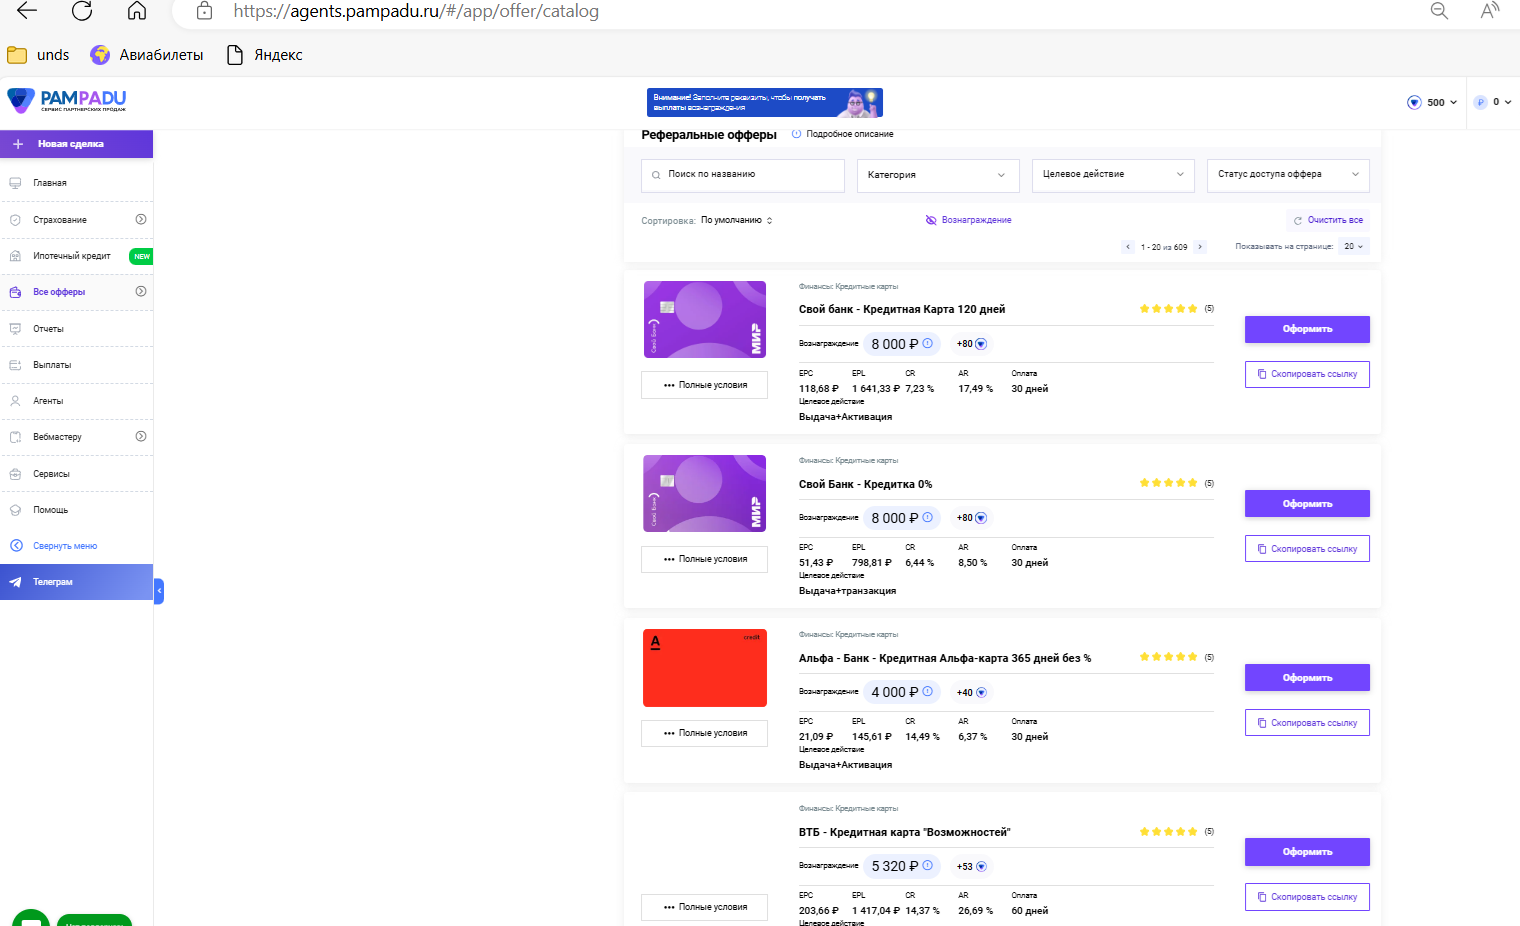Viewport: 1520px width, 926px height.
Task: Open Страхование sidebar section
Action: click(x=60, y=220)
